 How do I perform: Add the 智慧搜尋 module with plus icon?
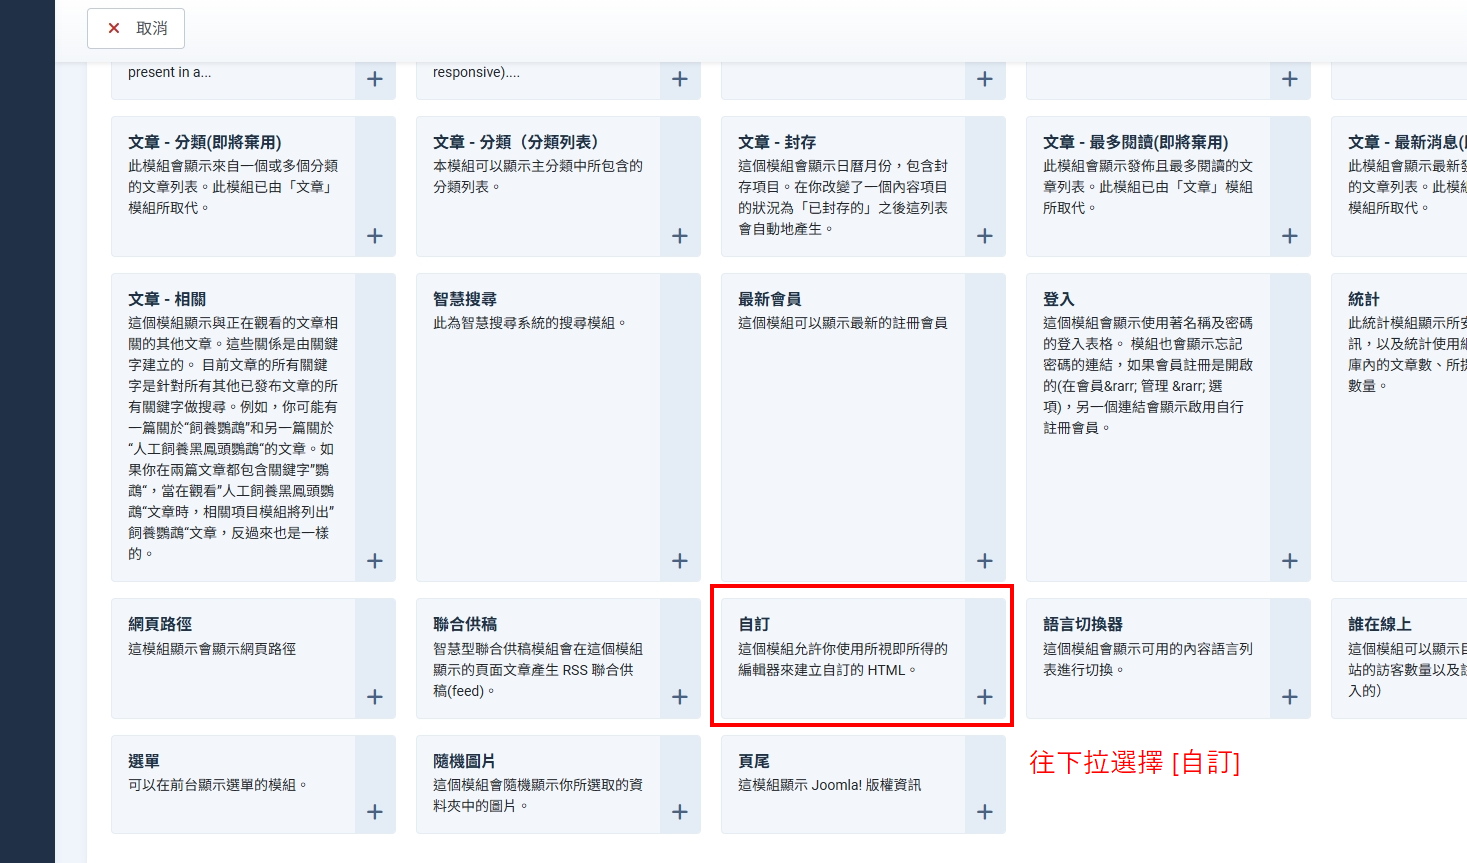680,561
